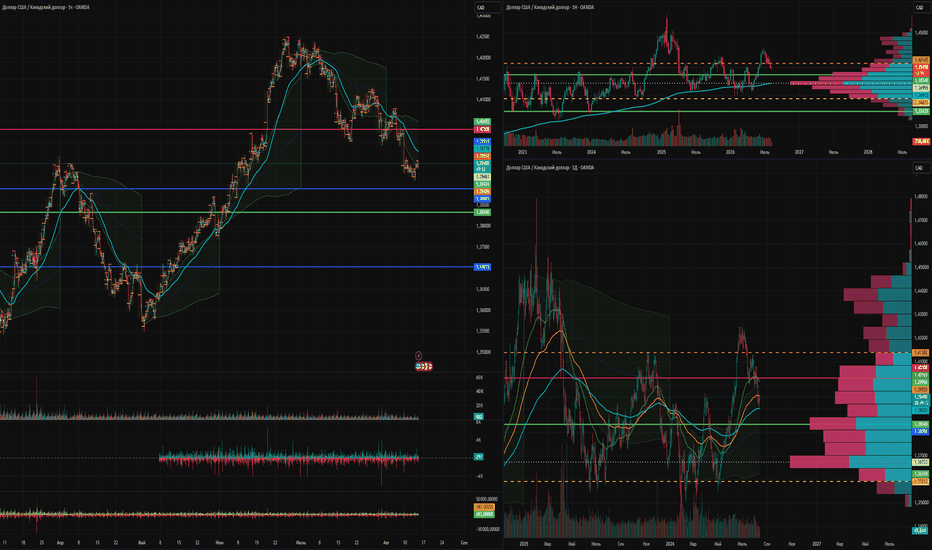932x550 pixels.
Task: Click the 1Н OANDA weekly chart title
Action: [550, 7]
